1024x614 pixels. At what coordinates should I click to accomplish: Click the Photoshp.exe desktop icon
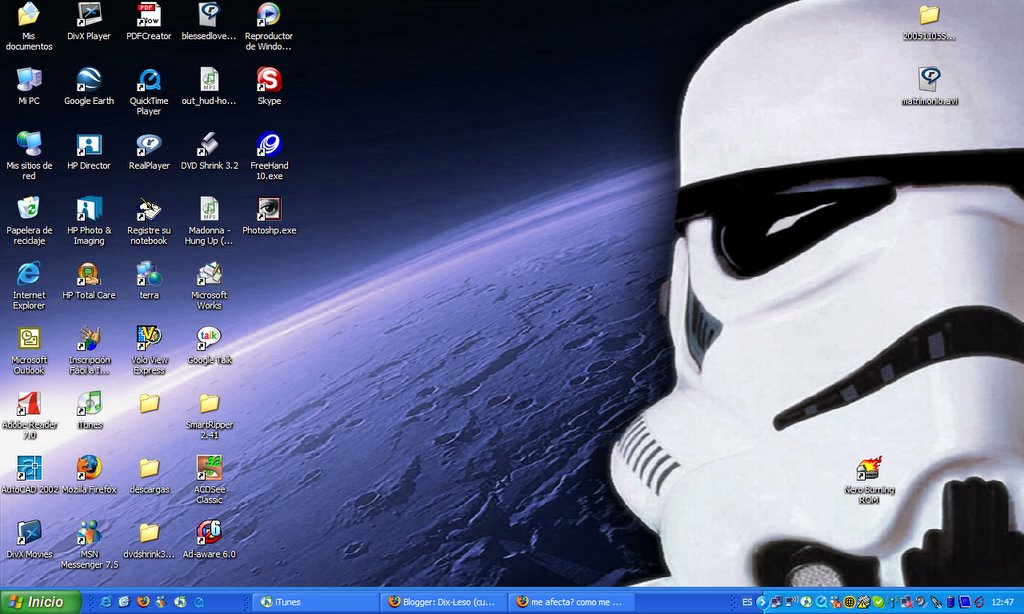(x=268, y=209)
